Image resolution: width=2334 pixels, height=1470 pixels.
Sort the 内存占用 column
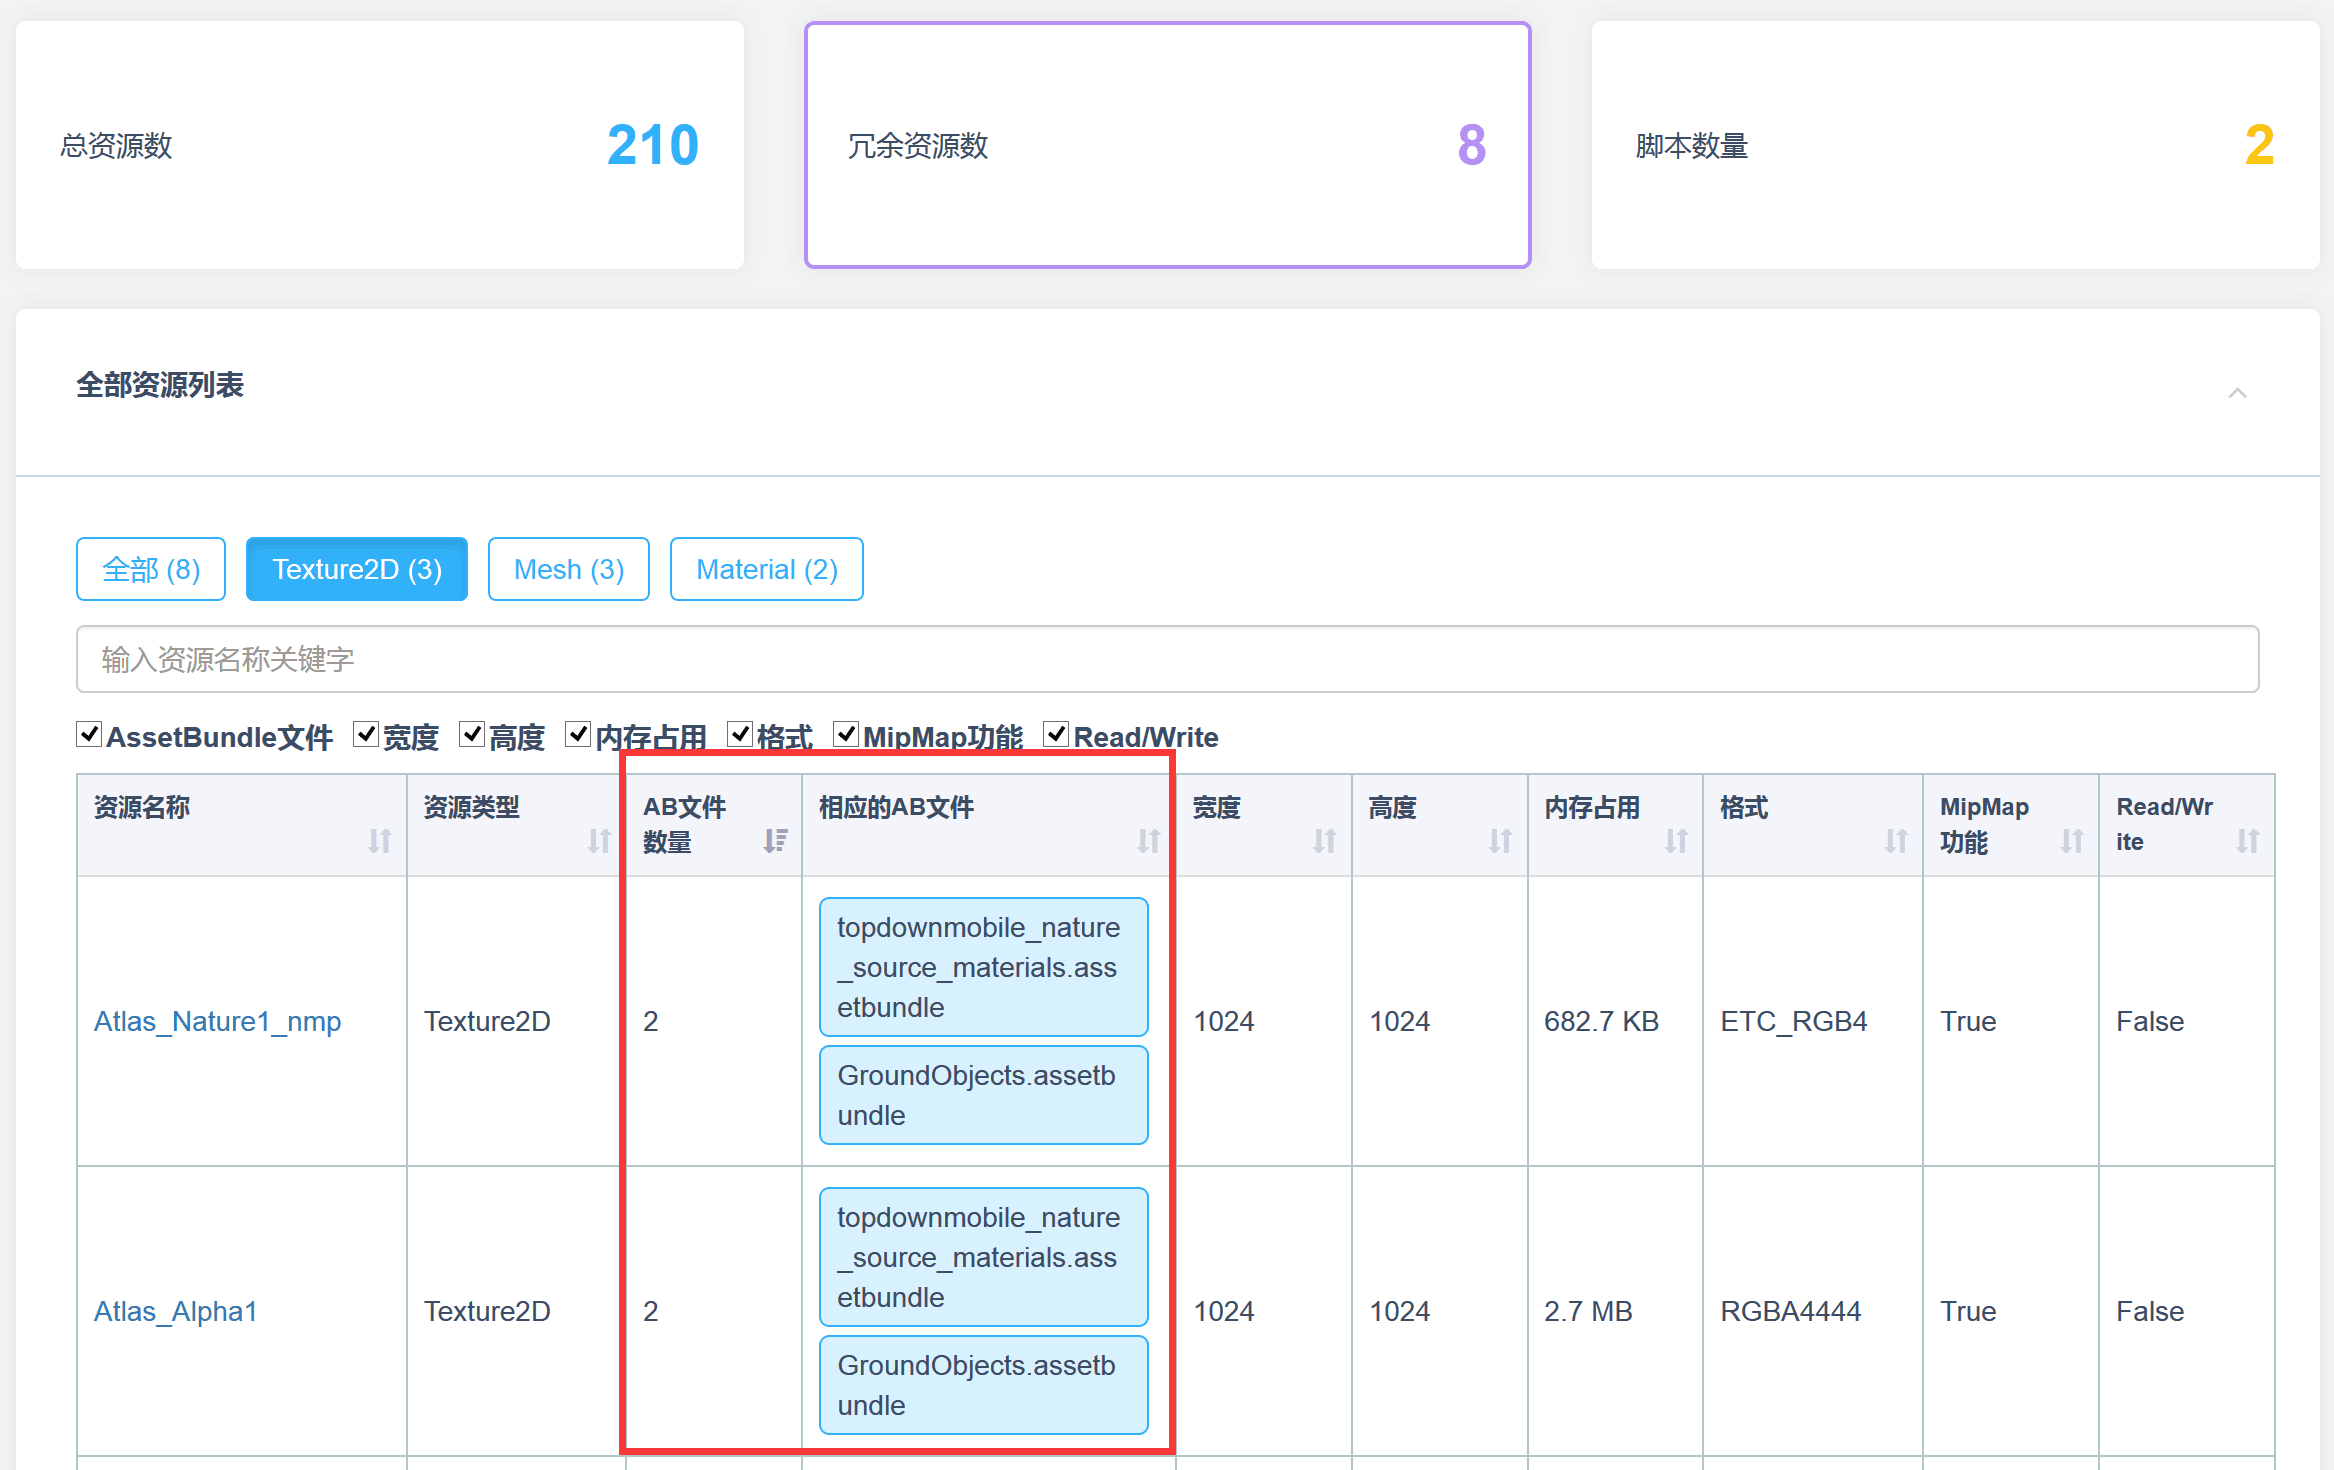1676,842
